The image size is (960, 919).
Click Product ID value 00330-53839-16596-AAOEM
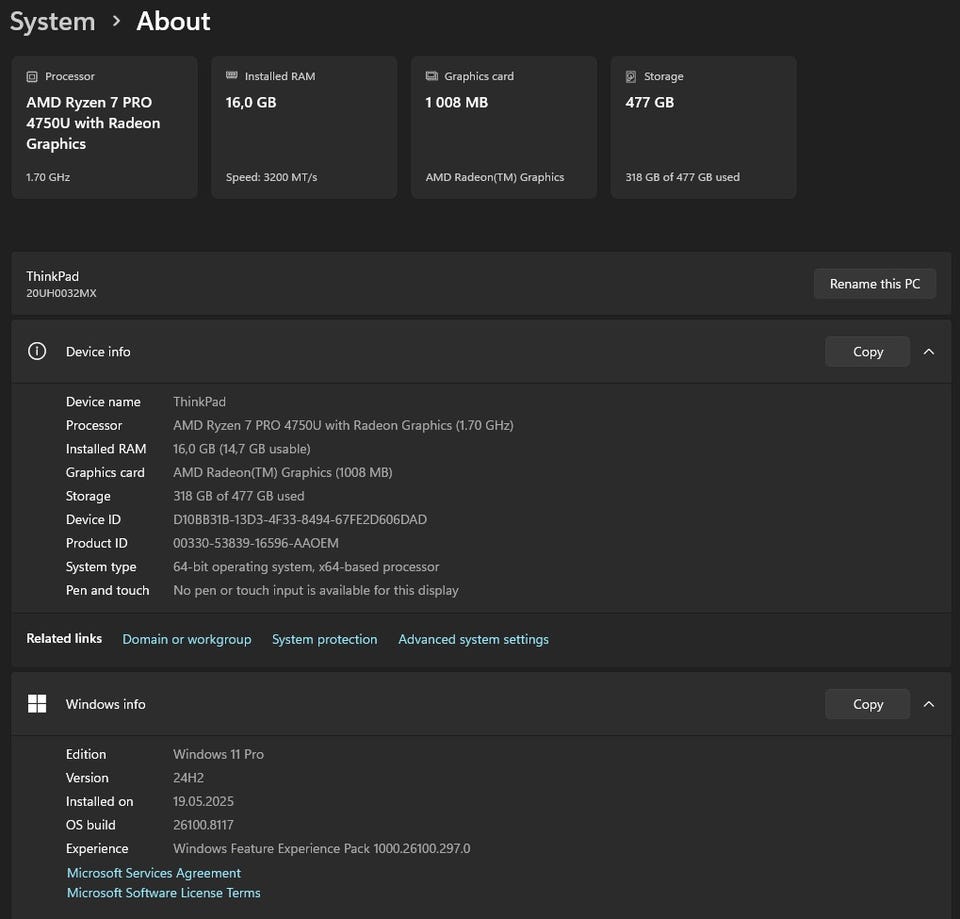coord(256,543)
